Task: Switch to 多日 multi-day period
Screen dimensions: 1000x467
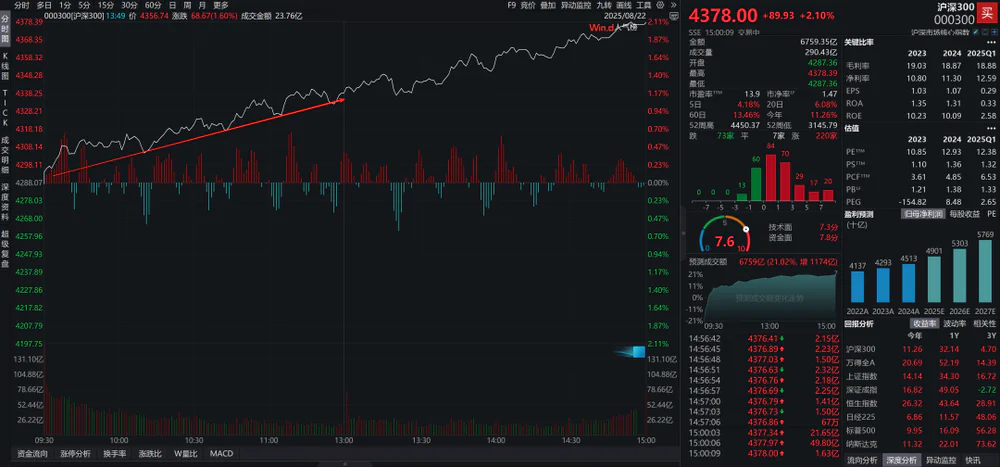Action: pyautogui.click(x=44, y=5)
